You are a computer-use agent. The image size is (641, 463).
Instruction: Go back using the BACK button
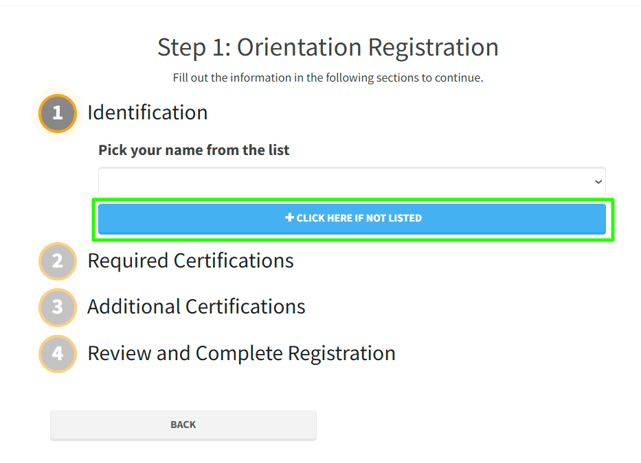pos(183,425)
